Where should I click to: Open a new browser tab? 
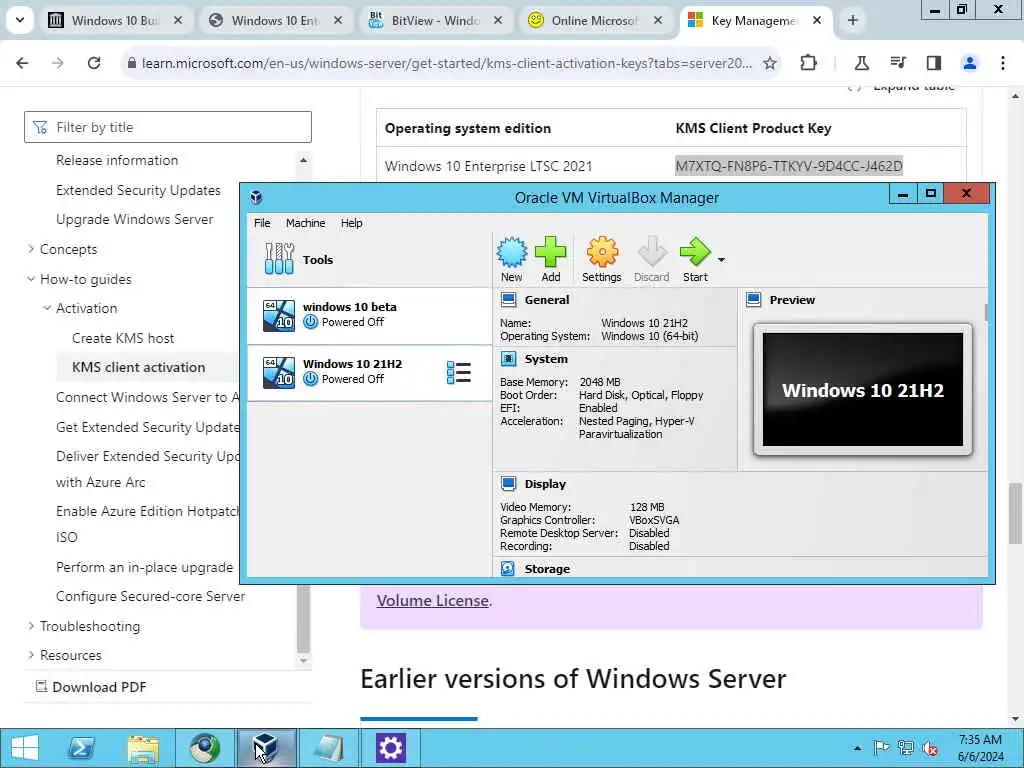coord(852,20)
